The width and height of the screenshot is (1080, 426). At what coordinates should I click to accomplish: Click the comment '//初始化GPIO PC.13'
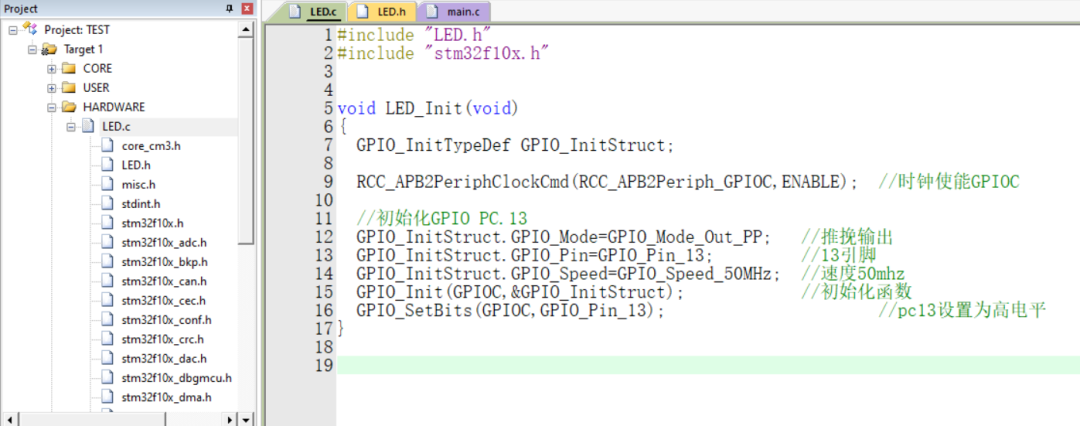pyautogui.click(x=442, y=220)
